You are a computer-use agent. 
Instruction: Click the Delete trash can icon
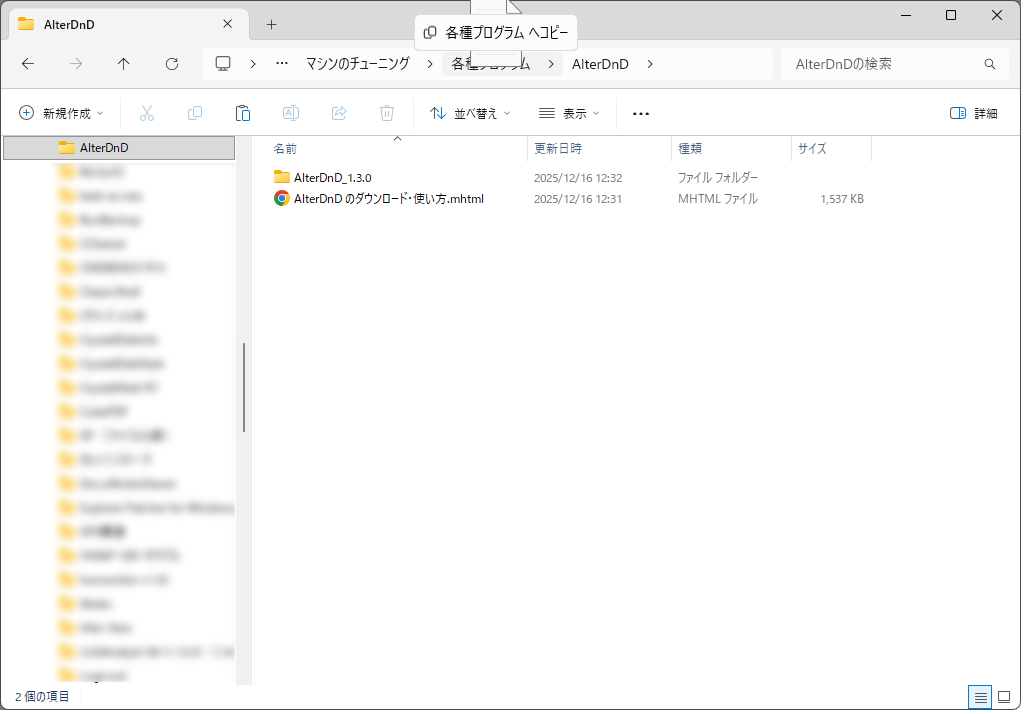pyautogui.click(x=387, y=113)
